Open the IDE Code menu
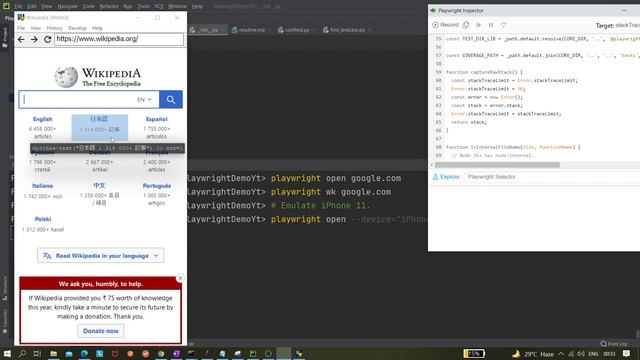 (x=89, y=6)
